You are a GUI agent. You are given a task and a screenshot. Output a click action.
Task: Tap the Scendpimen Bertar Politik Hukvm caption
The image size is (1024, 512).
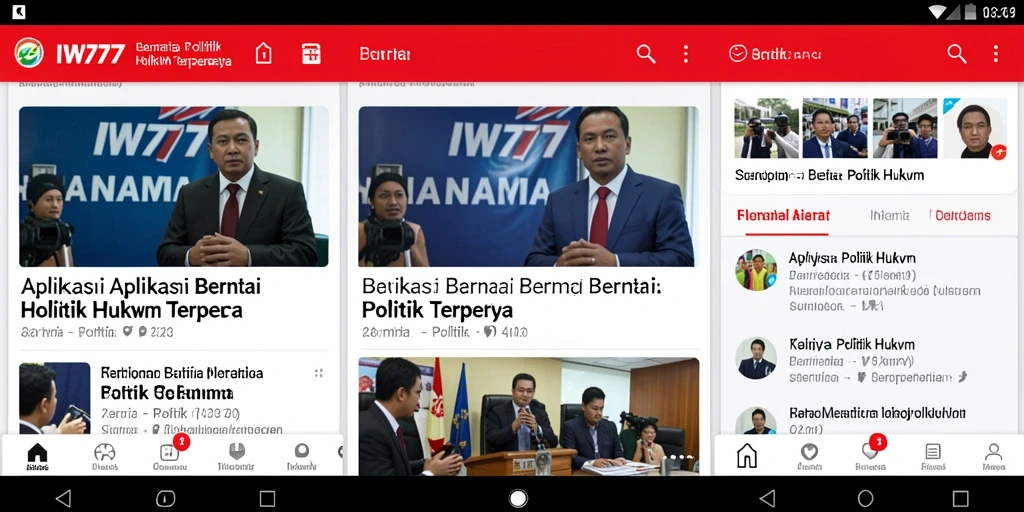(x=829, y=175)
